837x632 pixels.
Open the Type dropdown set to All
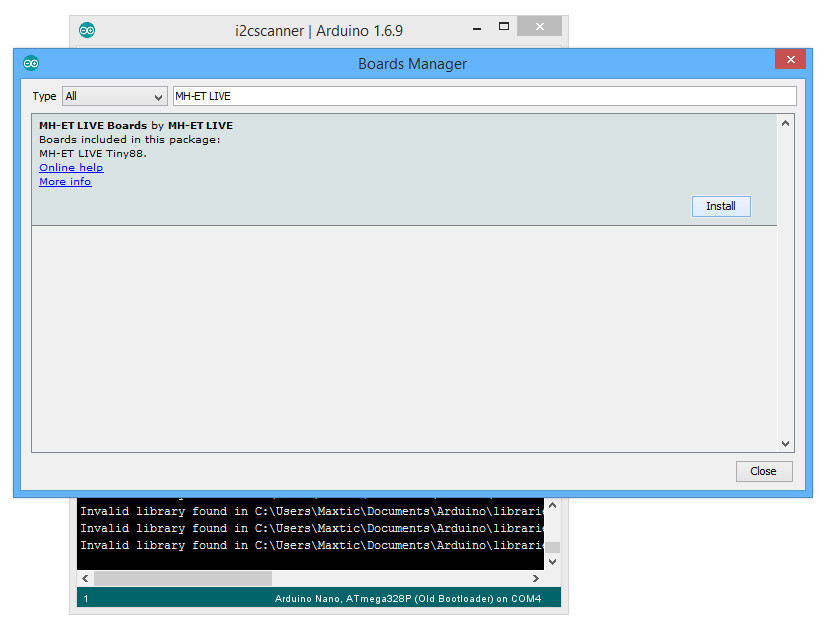114,97
